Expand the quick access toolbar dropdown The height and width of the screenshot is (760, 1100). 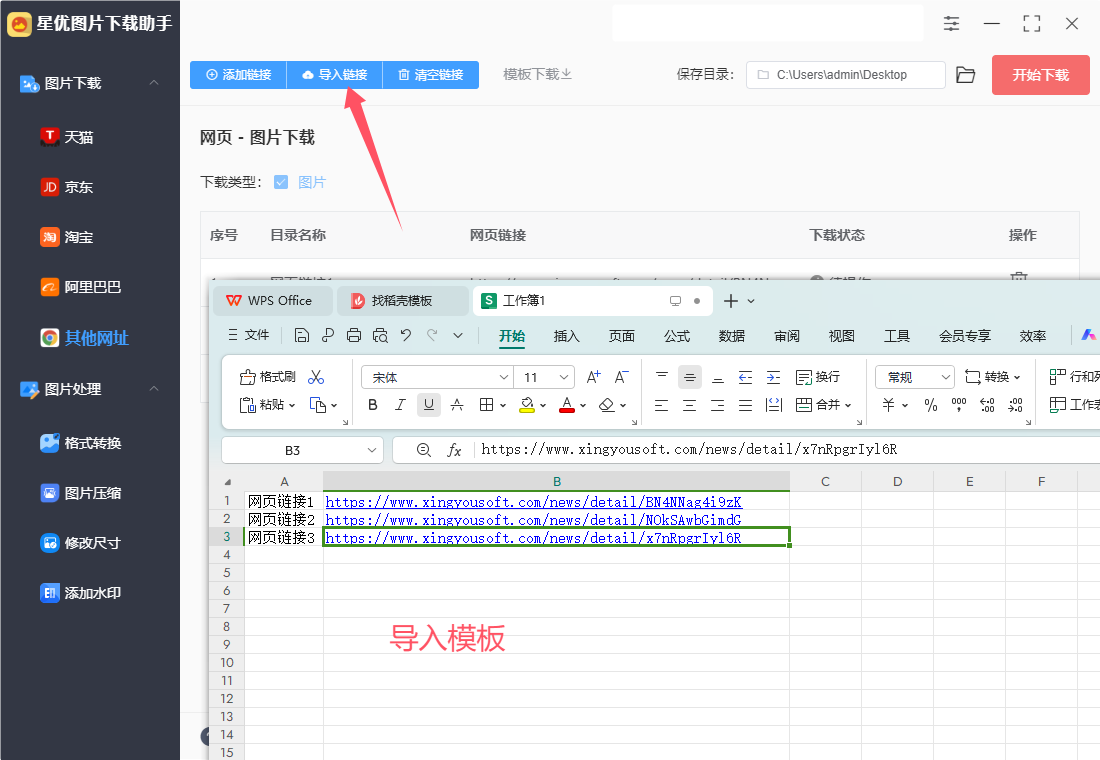click(458, 335)
